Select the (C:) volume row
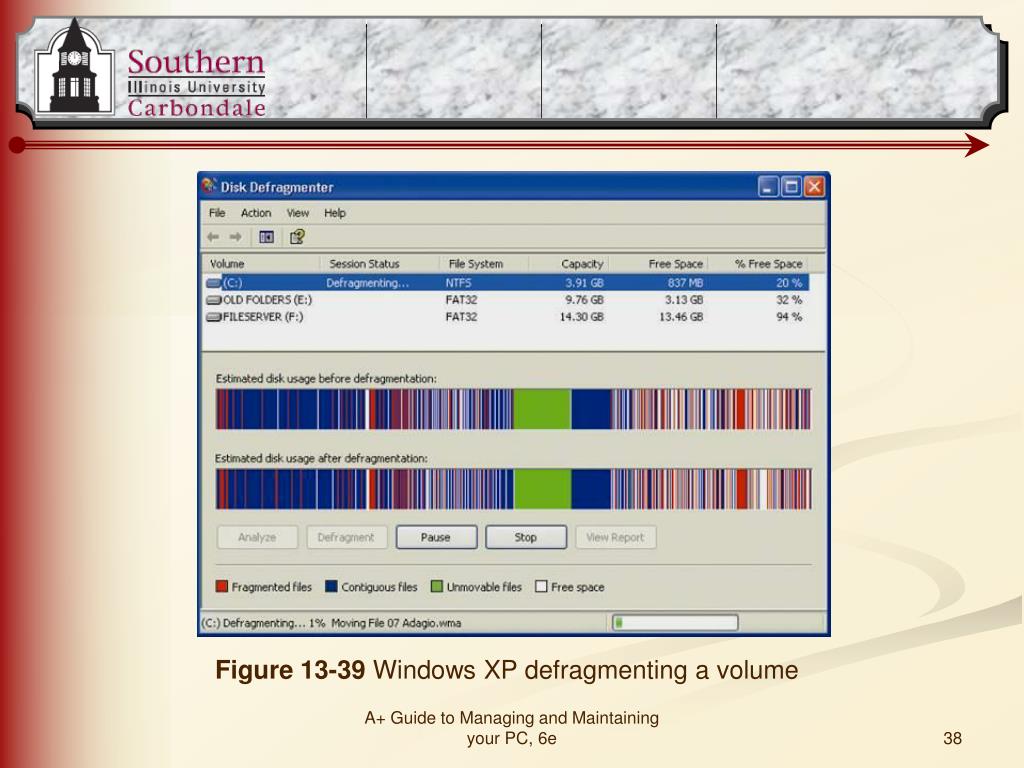The image size is (1024, 768). (507, 283)
